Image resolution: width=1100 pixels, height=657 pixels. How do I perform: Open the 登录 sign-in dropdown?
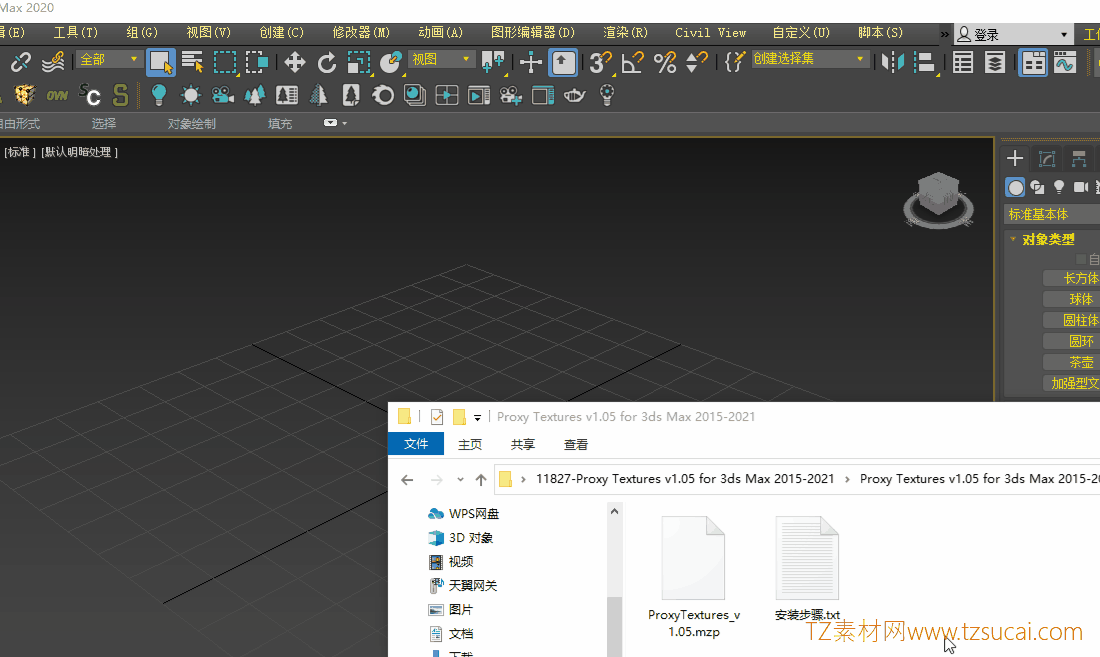coord(1014,34)
